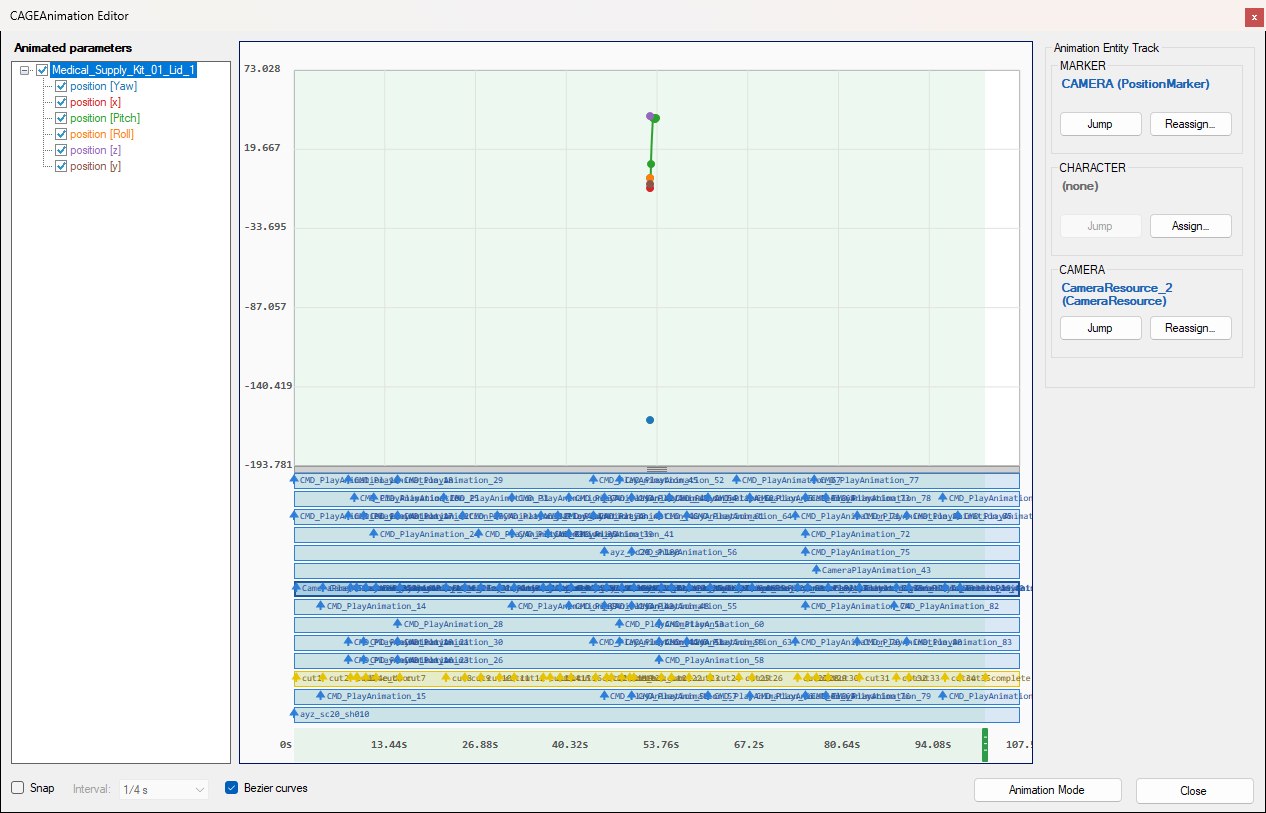Click Assign in the CHARACTER section
Screen dimensions: 1266x813
click(x=1190, y=226)
